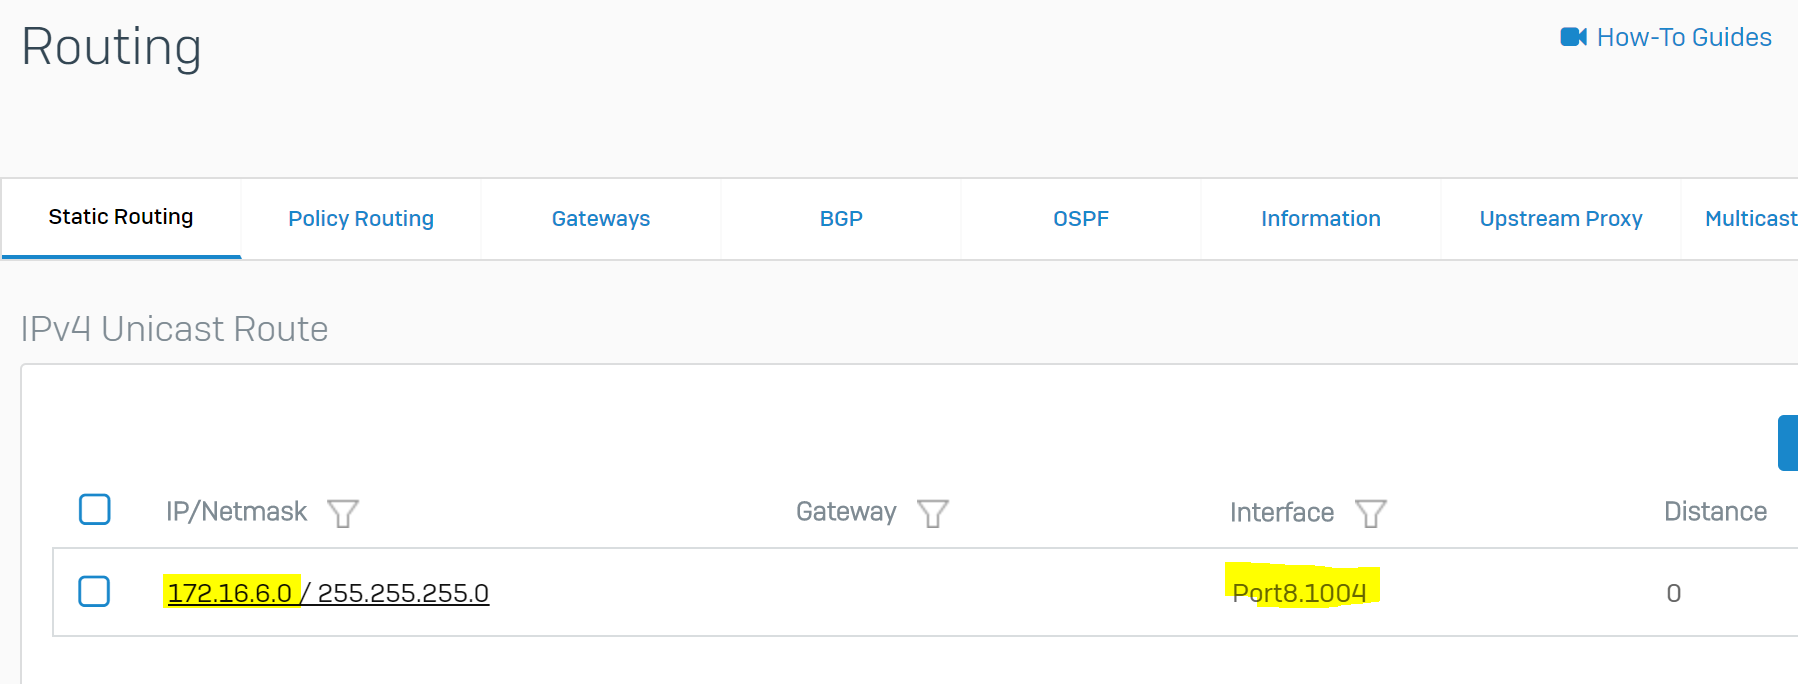Switch to the Multicast tab
Viewport: 1798px width, 684px height.
click(x=1750, y=219)
